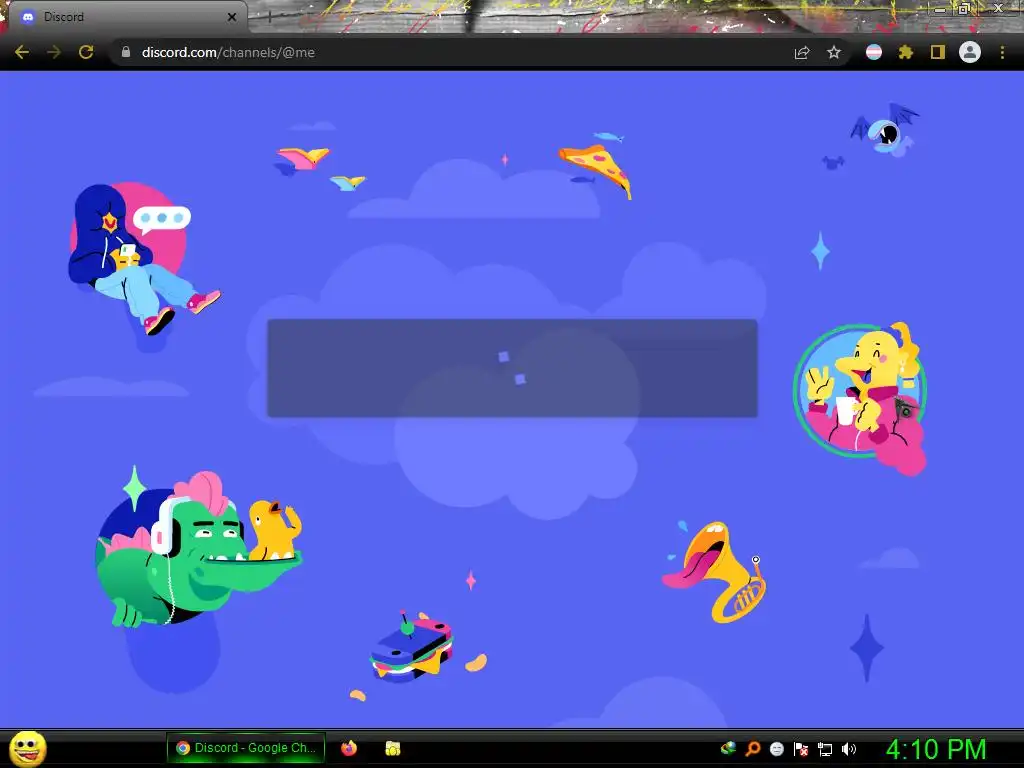Click the Discord - Google Chrome taskbar button

(246, 748)
